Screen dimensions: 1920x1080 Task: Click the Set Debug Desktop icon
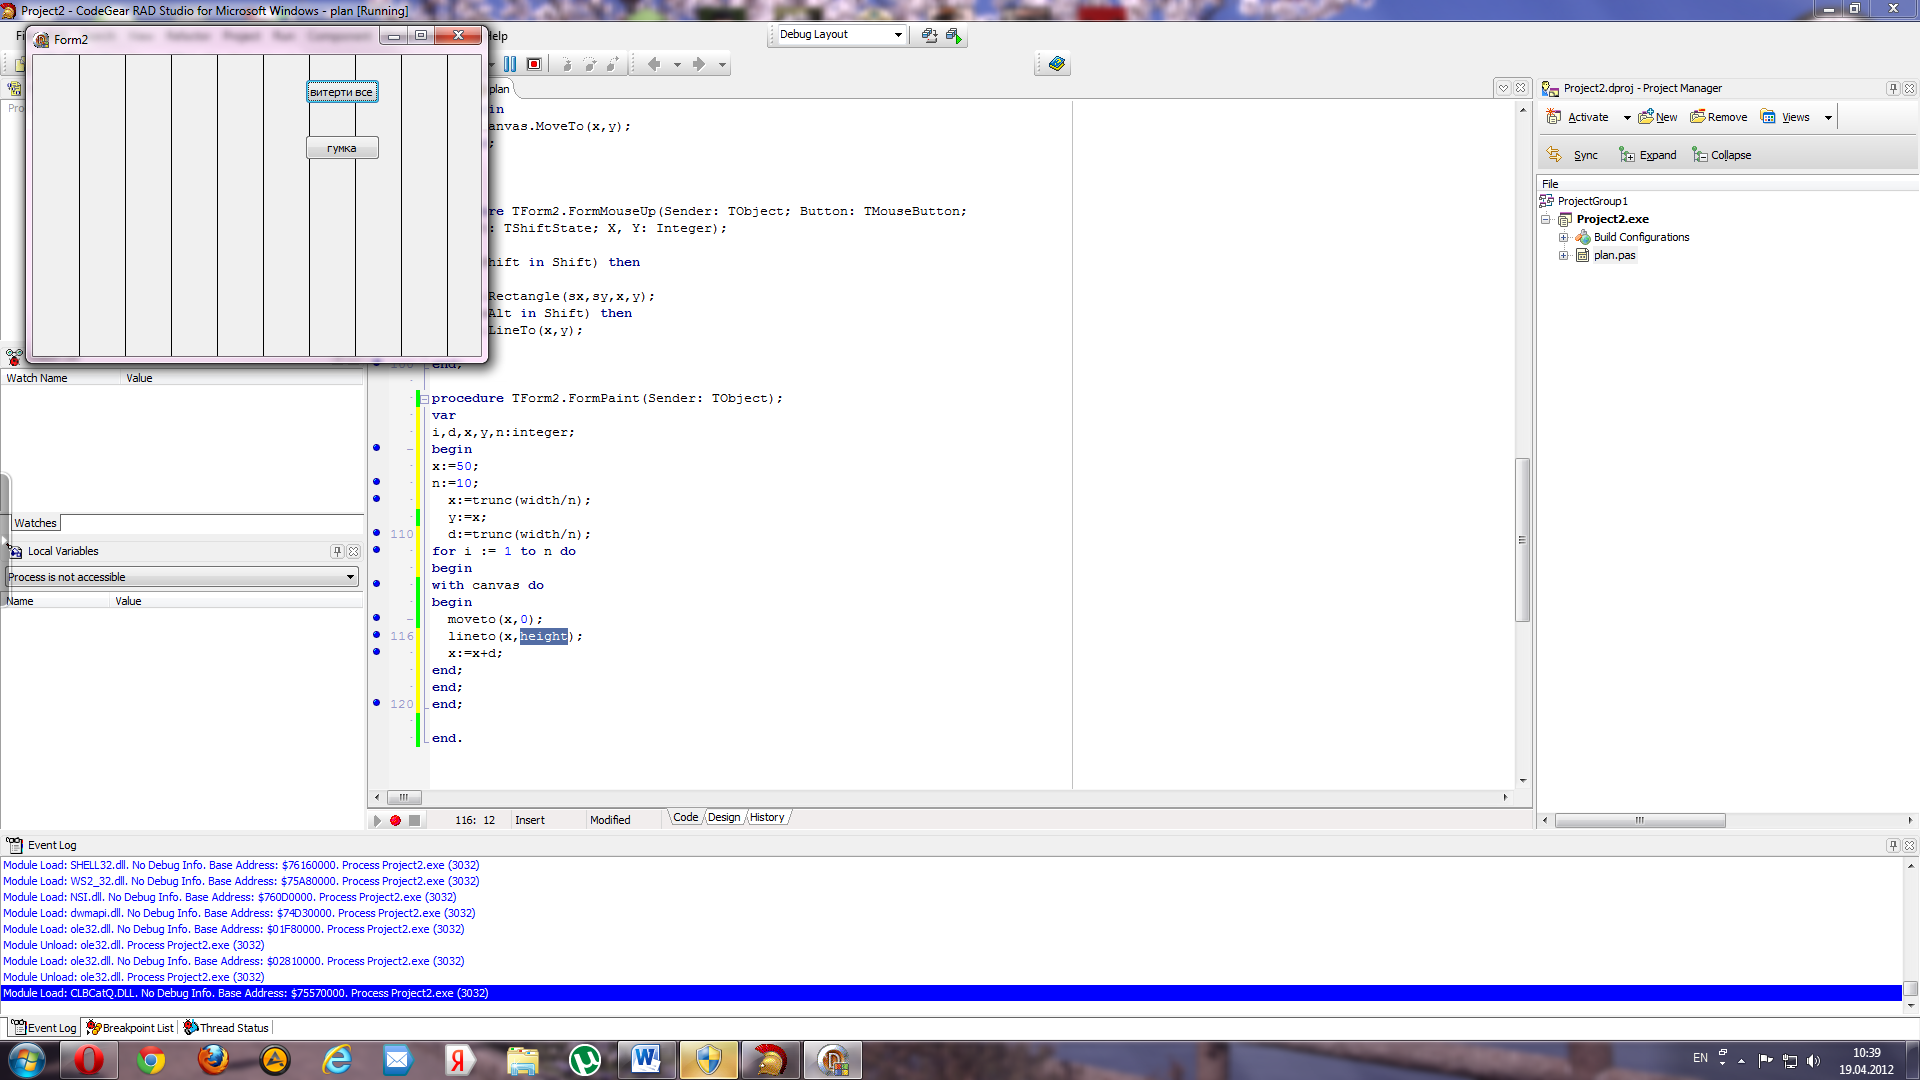[954, 36]
